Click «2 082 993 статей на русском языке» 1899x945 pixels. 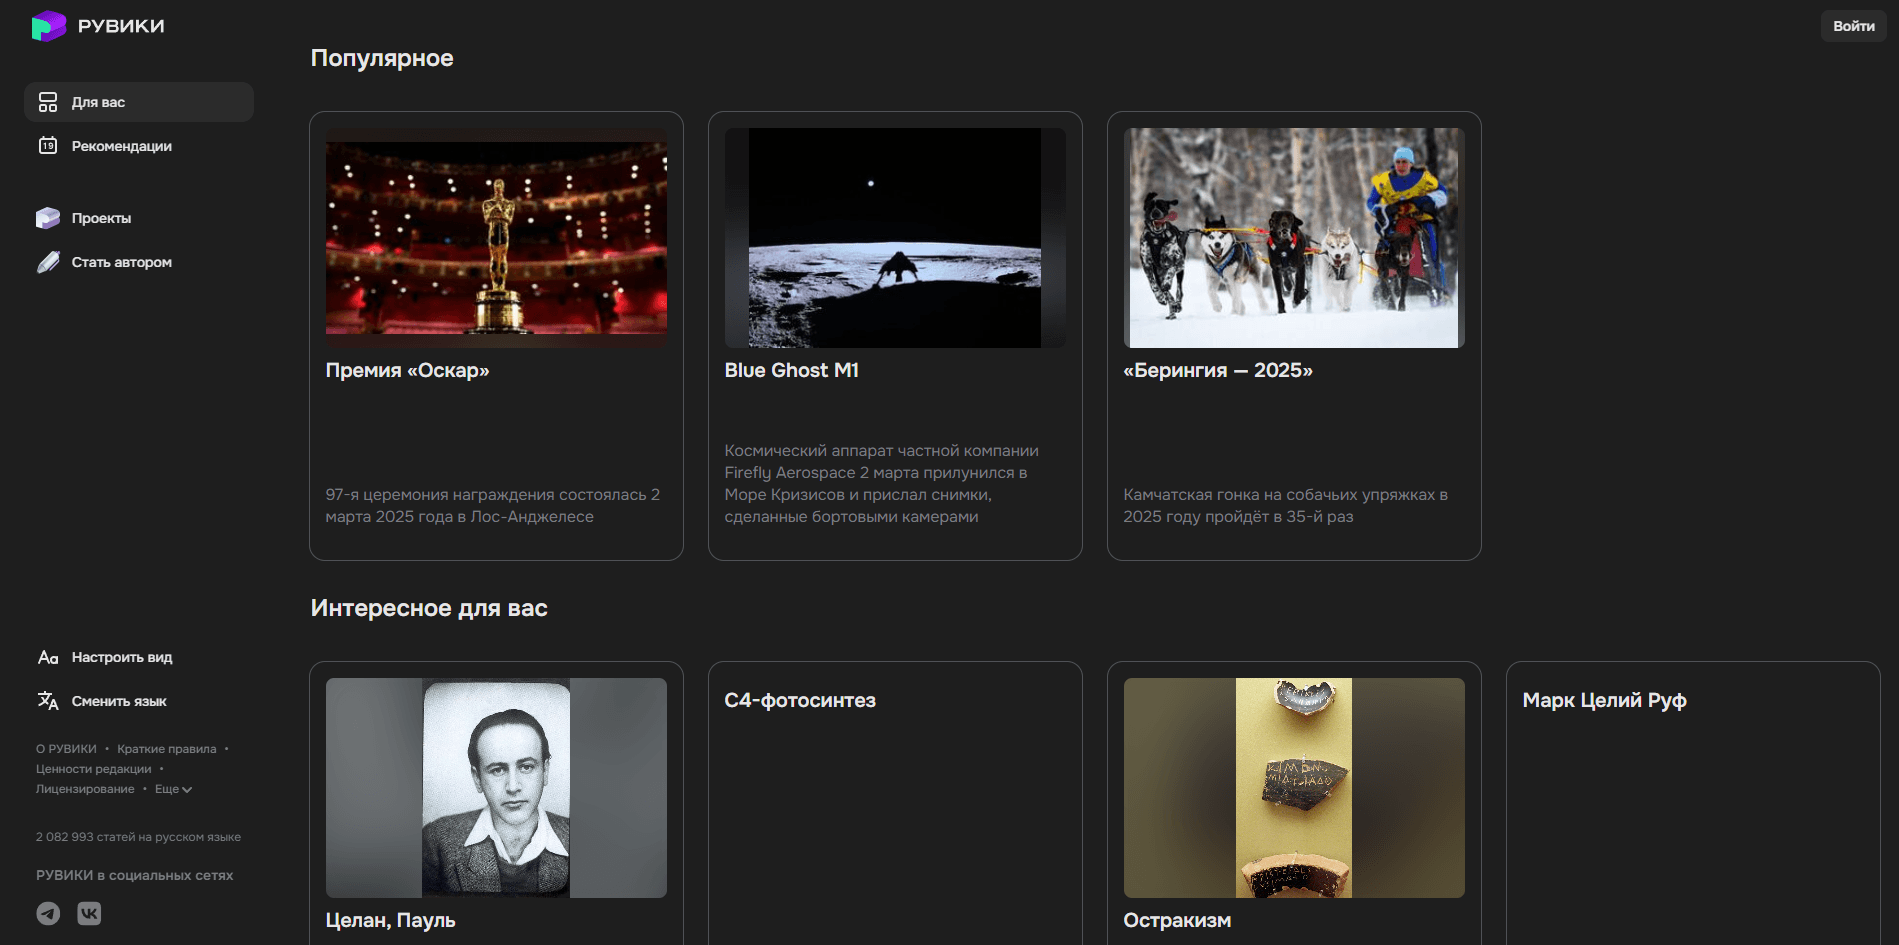(138, 837)
